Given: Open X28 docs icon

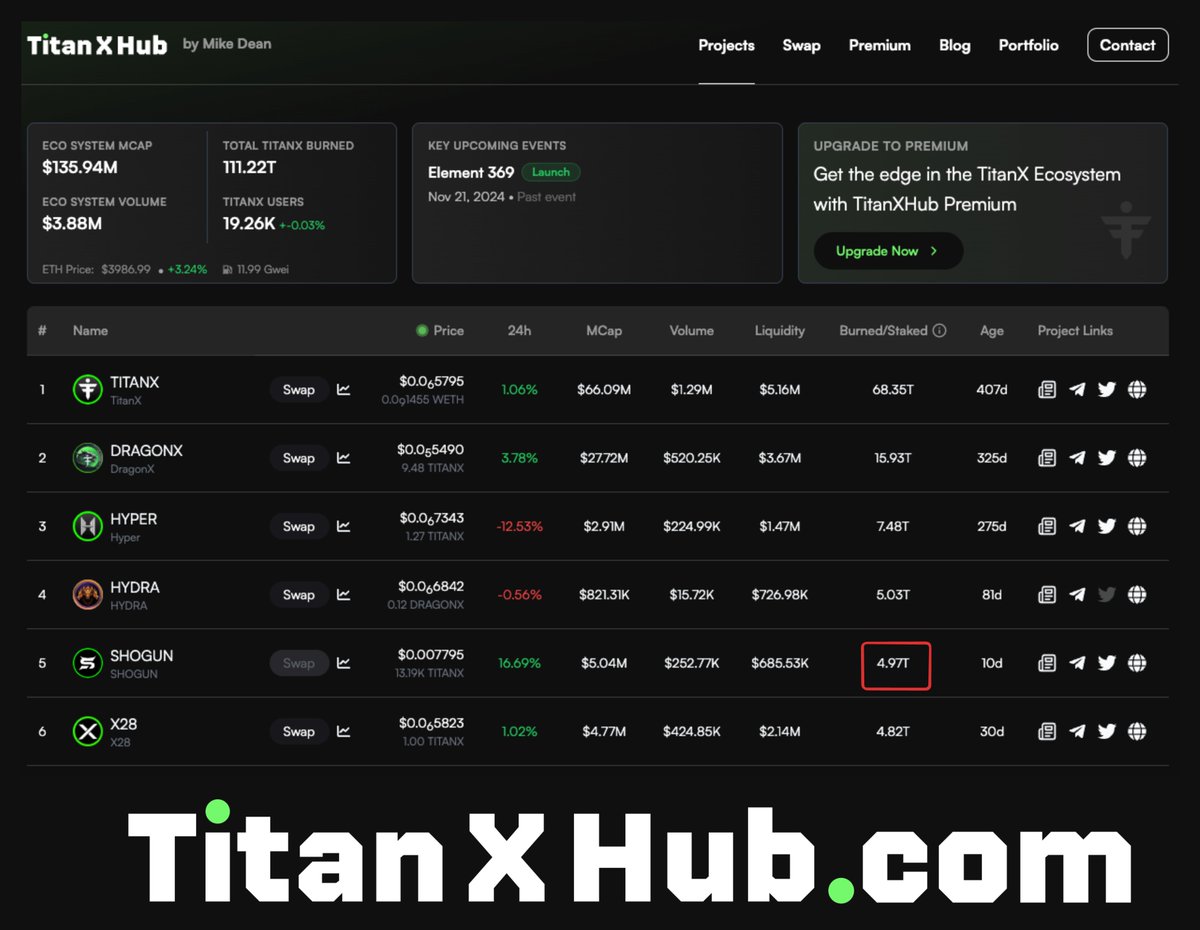Looking at the screenshot, I should pos(1047,731).
